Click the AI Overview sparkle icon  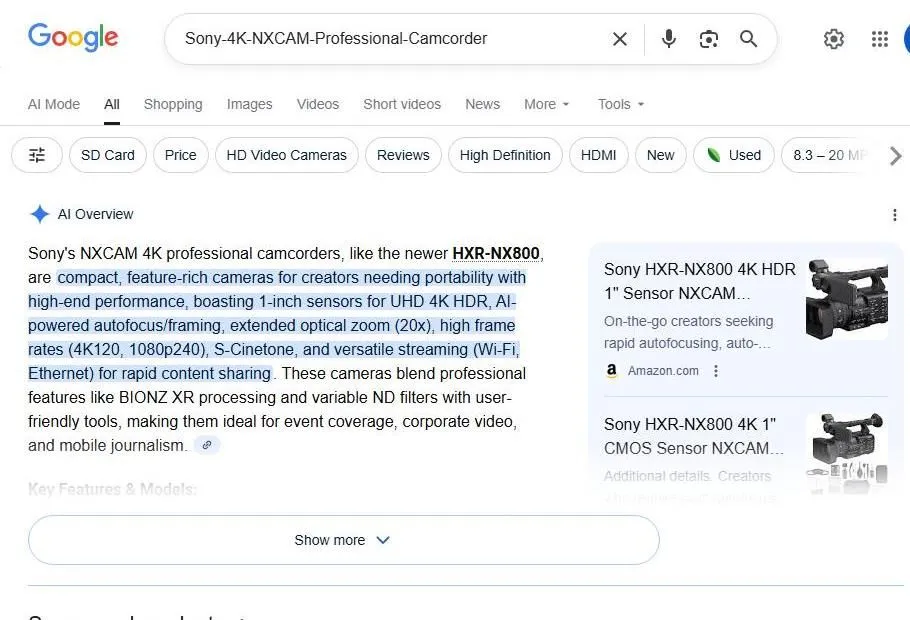39,214
